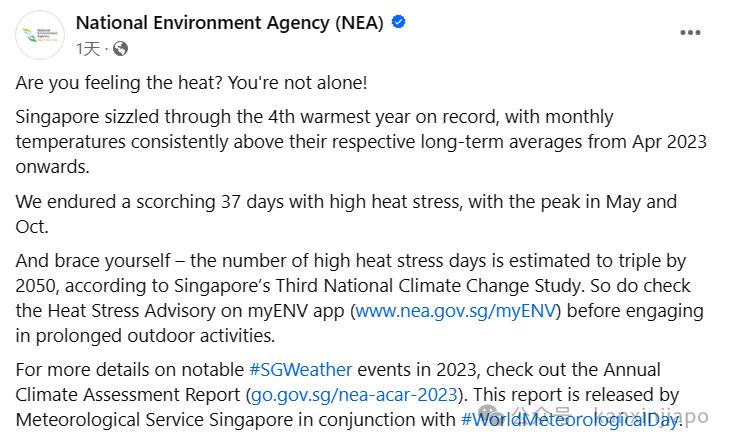
Task: Click the "scorching 37 days" sentence
Action: click(300, 201)
